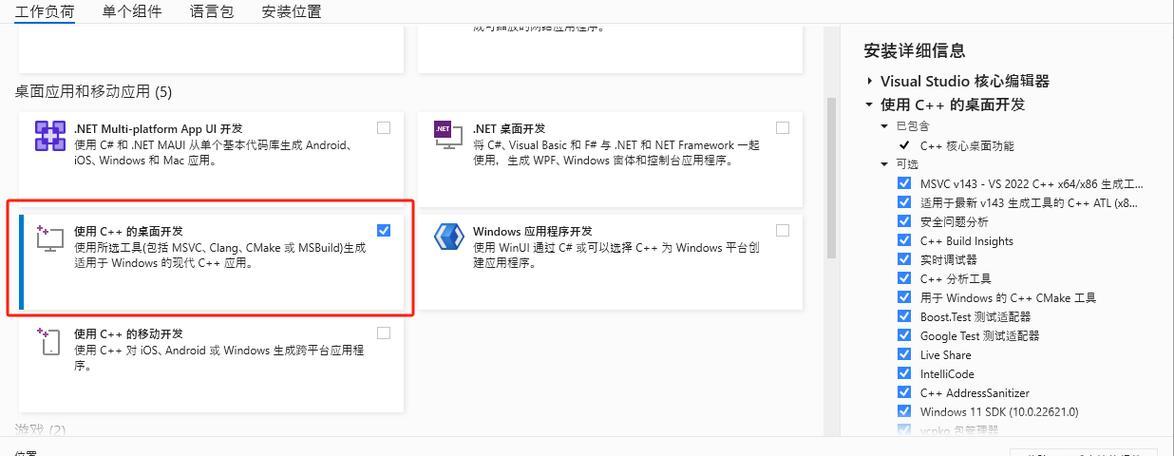The image size is (1174, 456).
Task: Uncheck the 使用 C++ 的桌面开发 workload
Action: [x=383, y=231]
